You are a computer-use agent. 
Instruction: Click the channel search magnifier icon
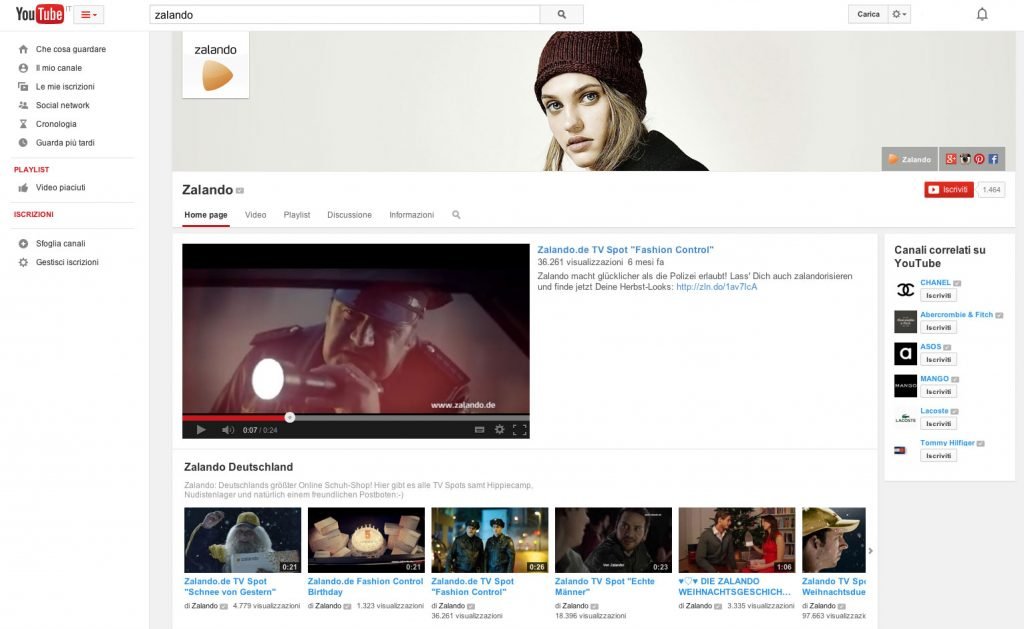point(456,215)
